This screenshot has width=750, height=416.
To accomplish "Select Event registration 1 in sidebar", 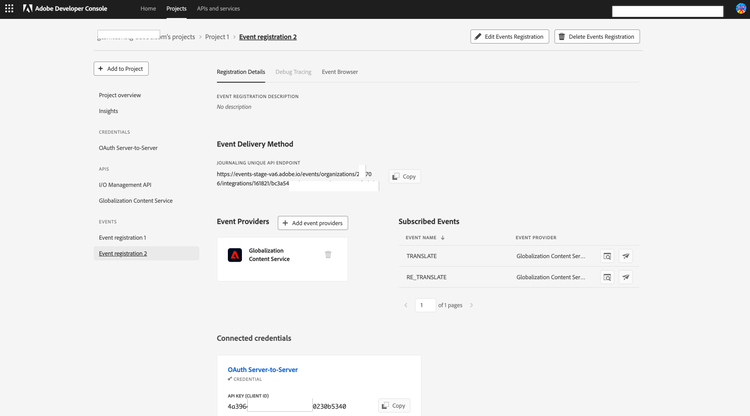I will [x=122, y=237].
